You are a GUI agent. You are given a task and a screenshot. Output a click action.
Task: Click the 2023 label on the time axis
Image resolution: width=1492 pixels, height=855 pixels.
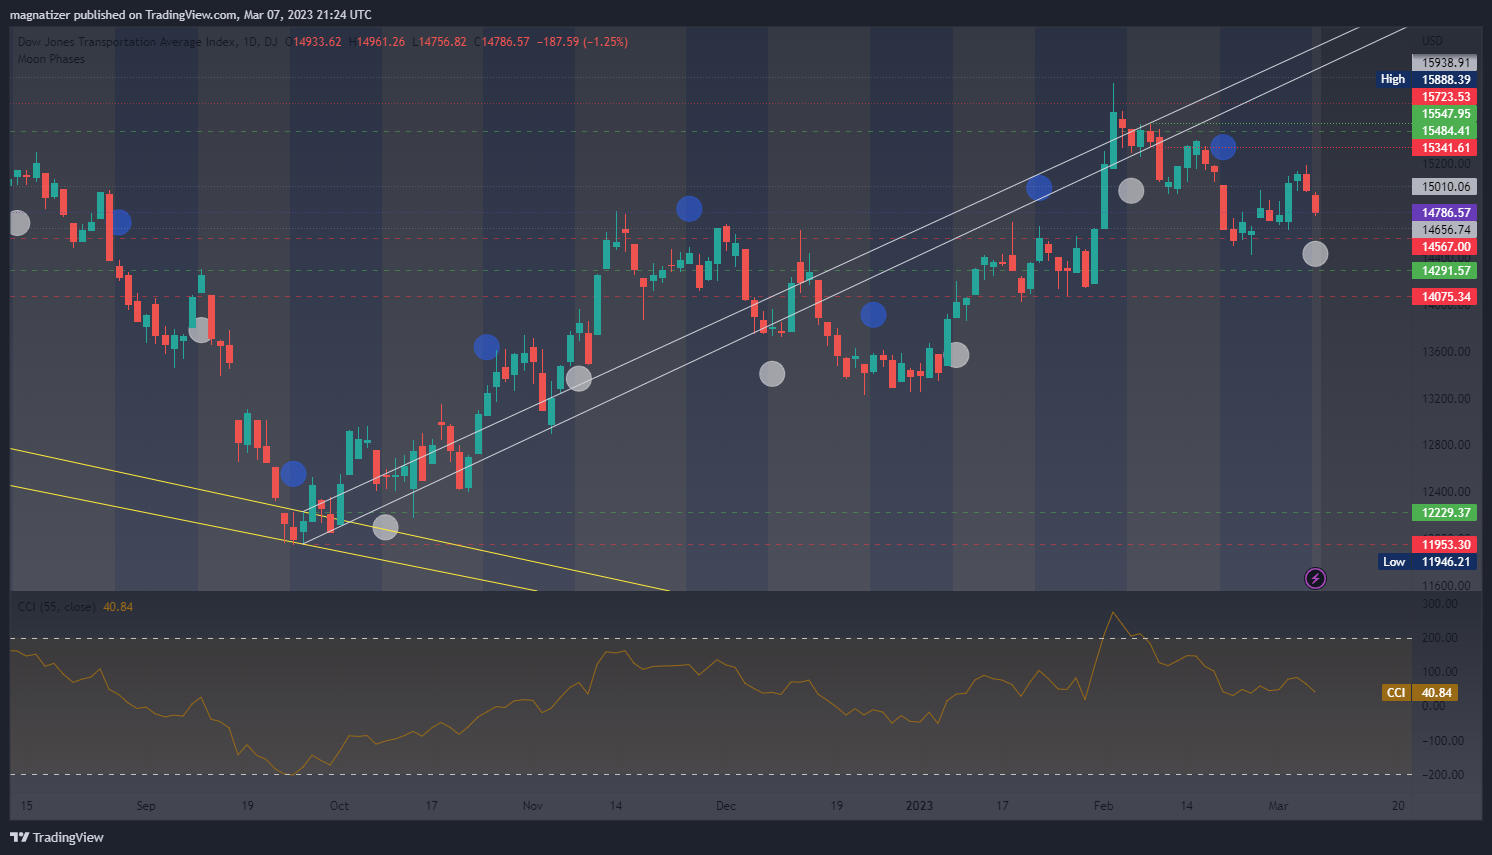click(x=919, y=806)
